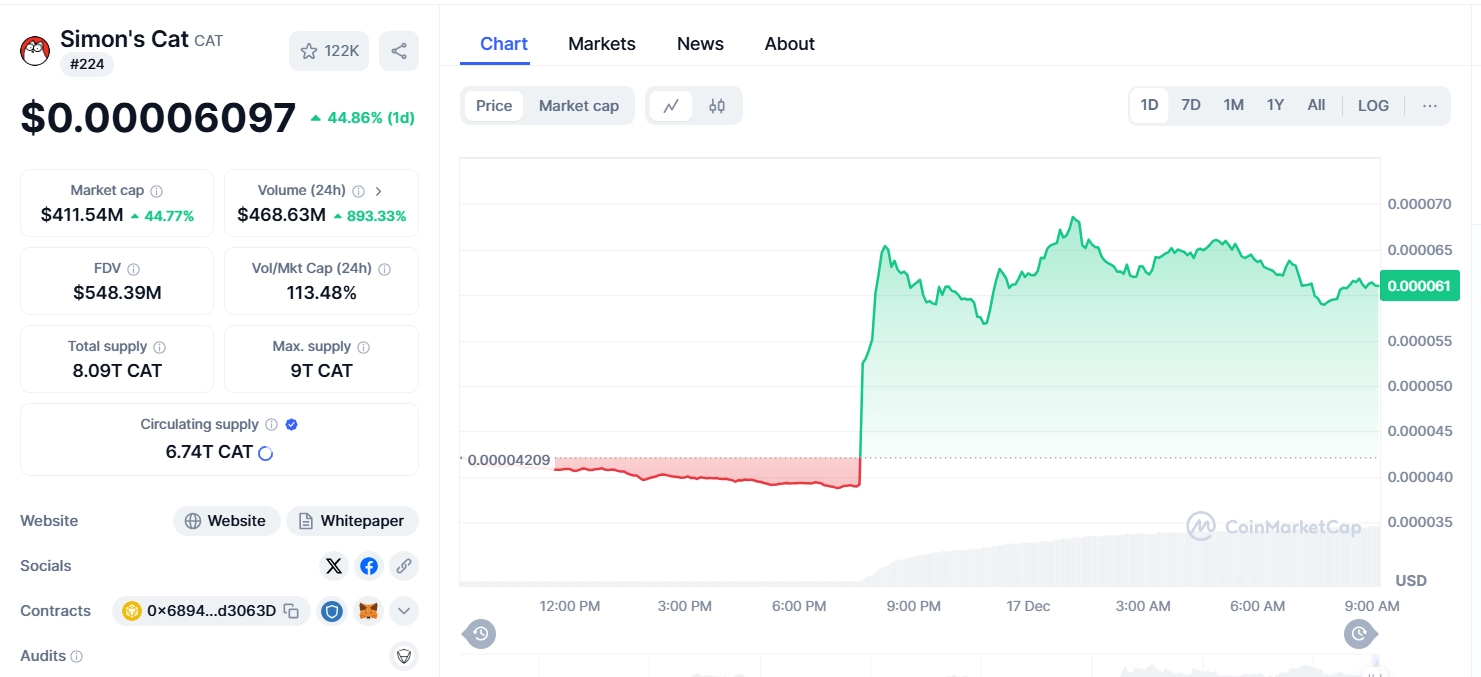Click right range slider handle under chart

click(1360, 634)
